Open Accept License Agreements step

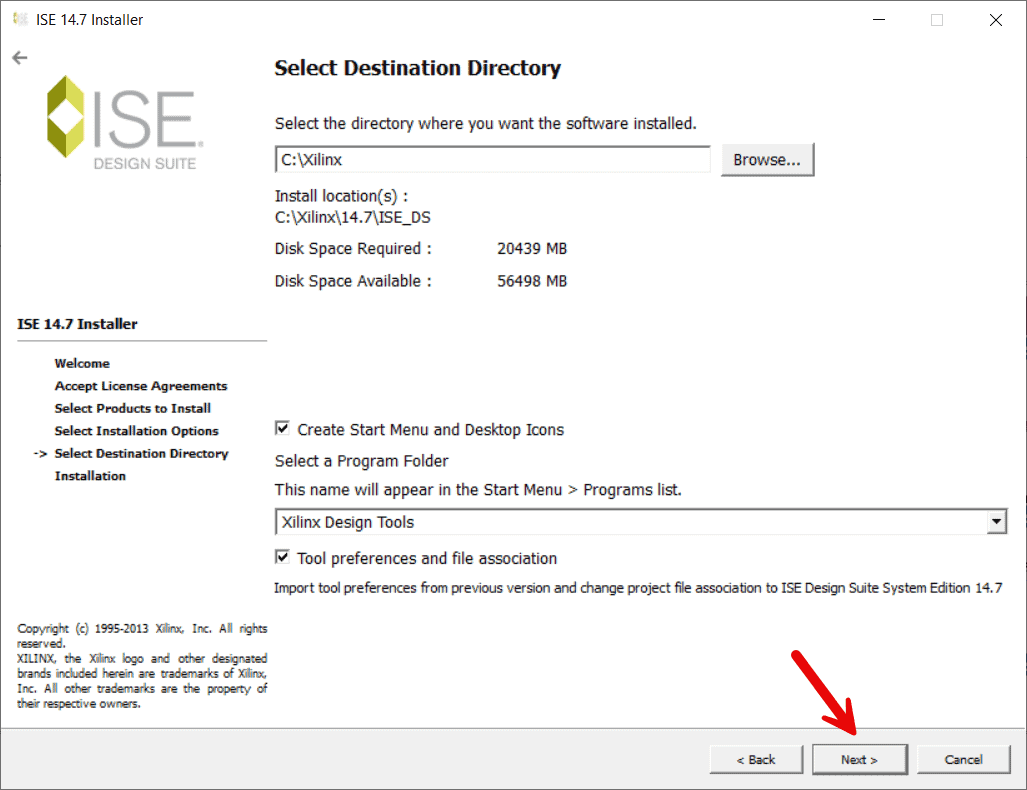click(x=140, y=385)
